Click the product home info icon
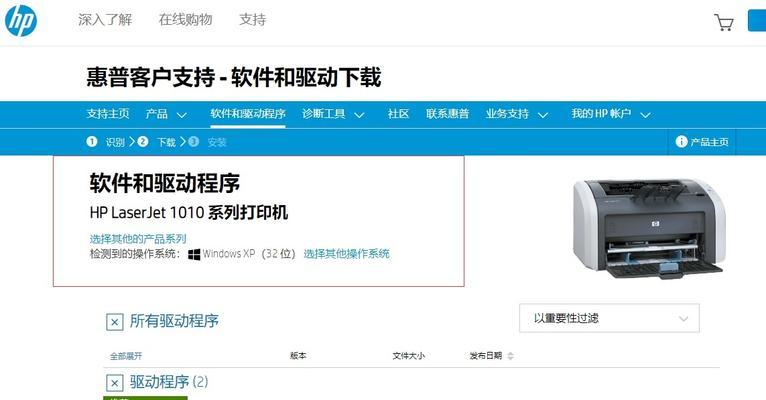 (681, 142)
